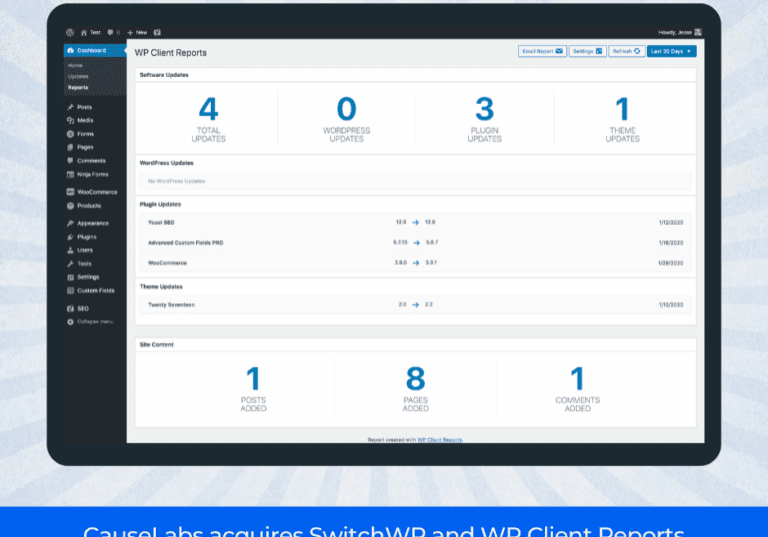Image resolution: width=768 pixels, height=537 pixels.
Task: Click the Posts pushpin icon in sidebar
Action: [x=71, y=107]
